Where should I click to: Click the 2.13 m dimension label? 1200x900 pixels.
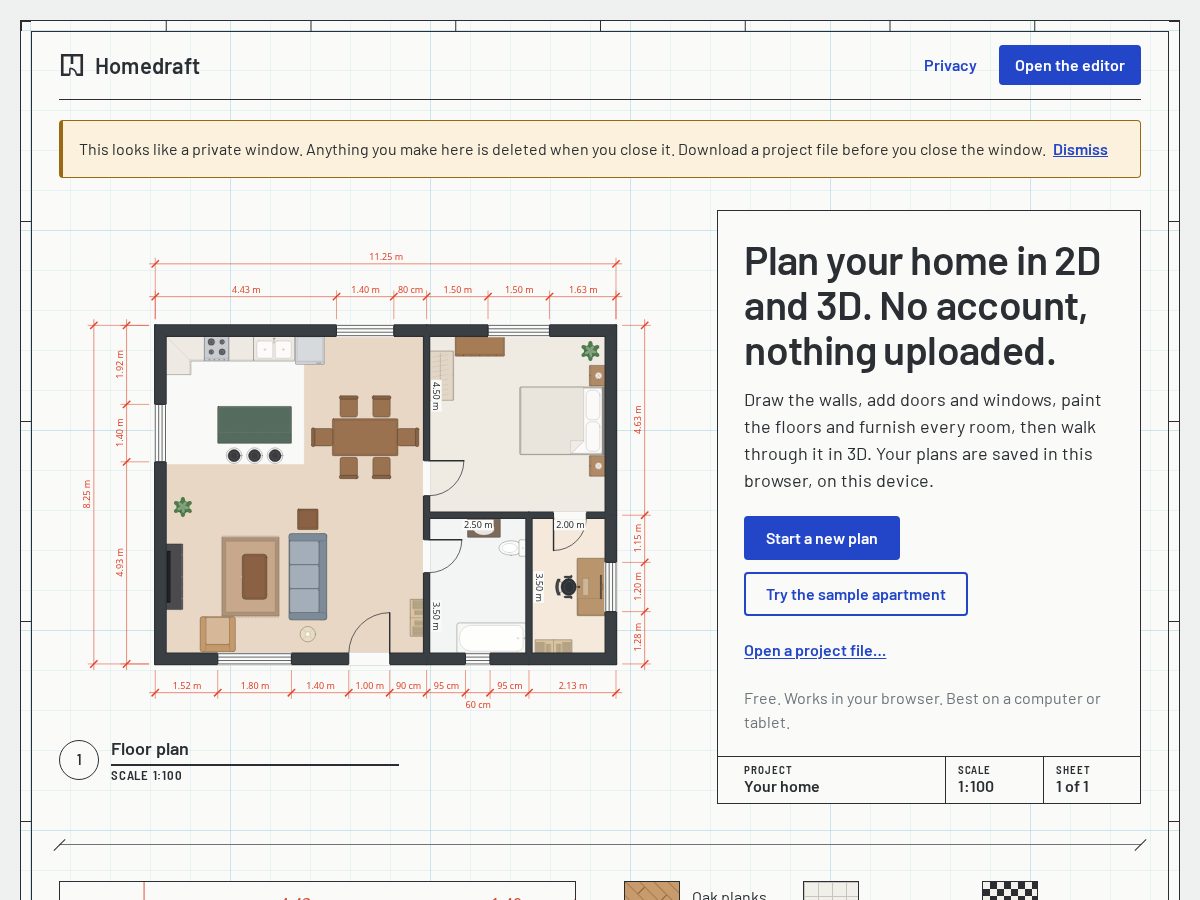click(x=573, y=686)
